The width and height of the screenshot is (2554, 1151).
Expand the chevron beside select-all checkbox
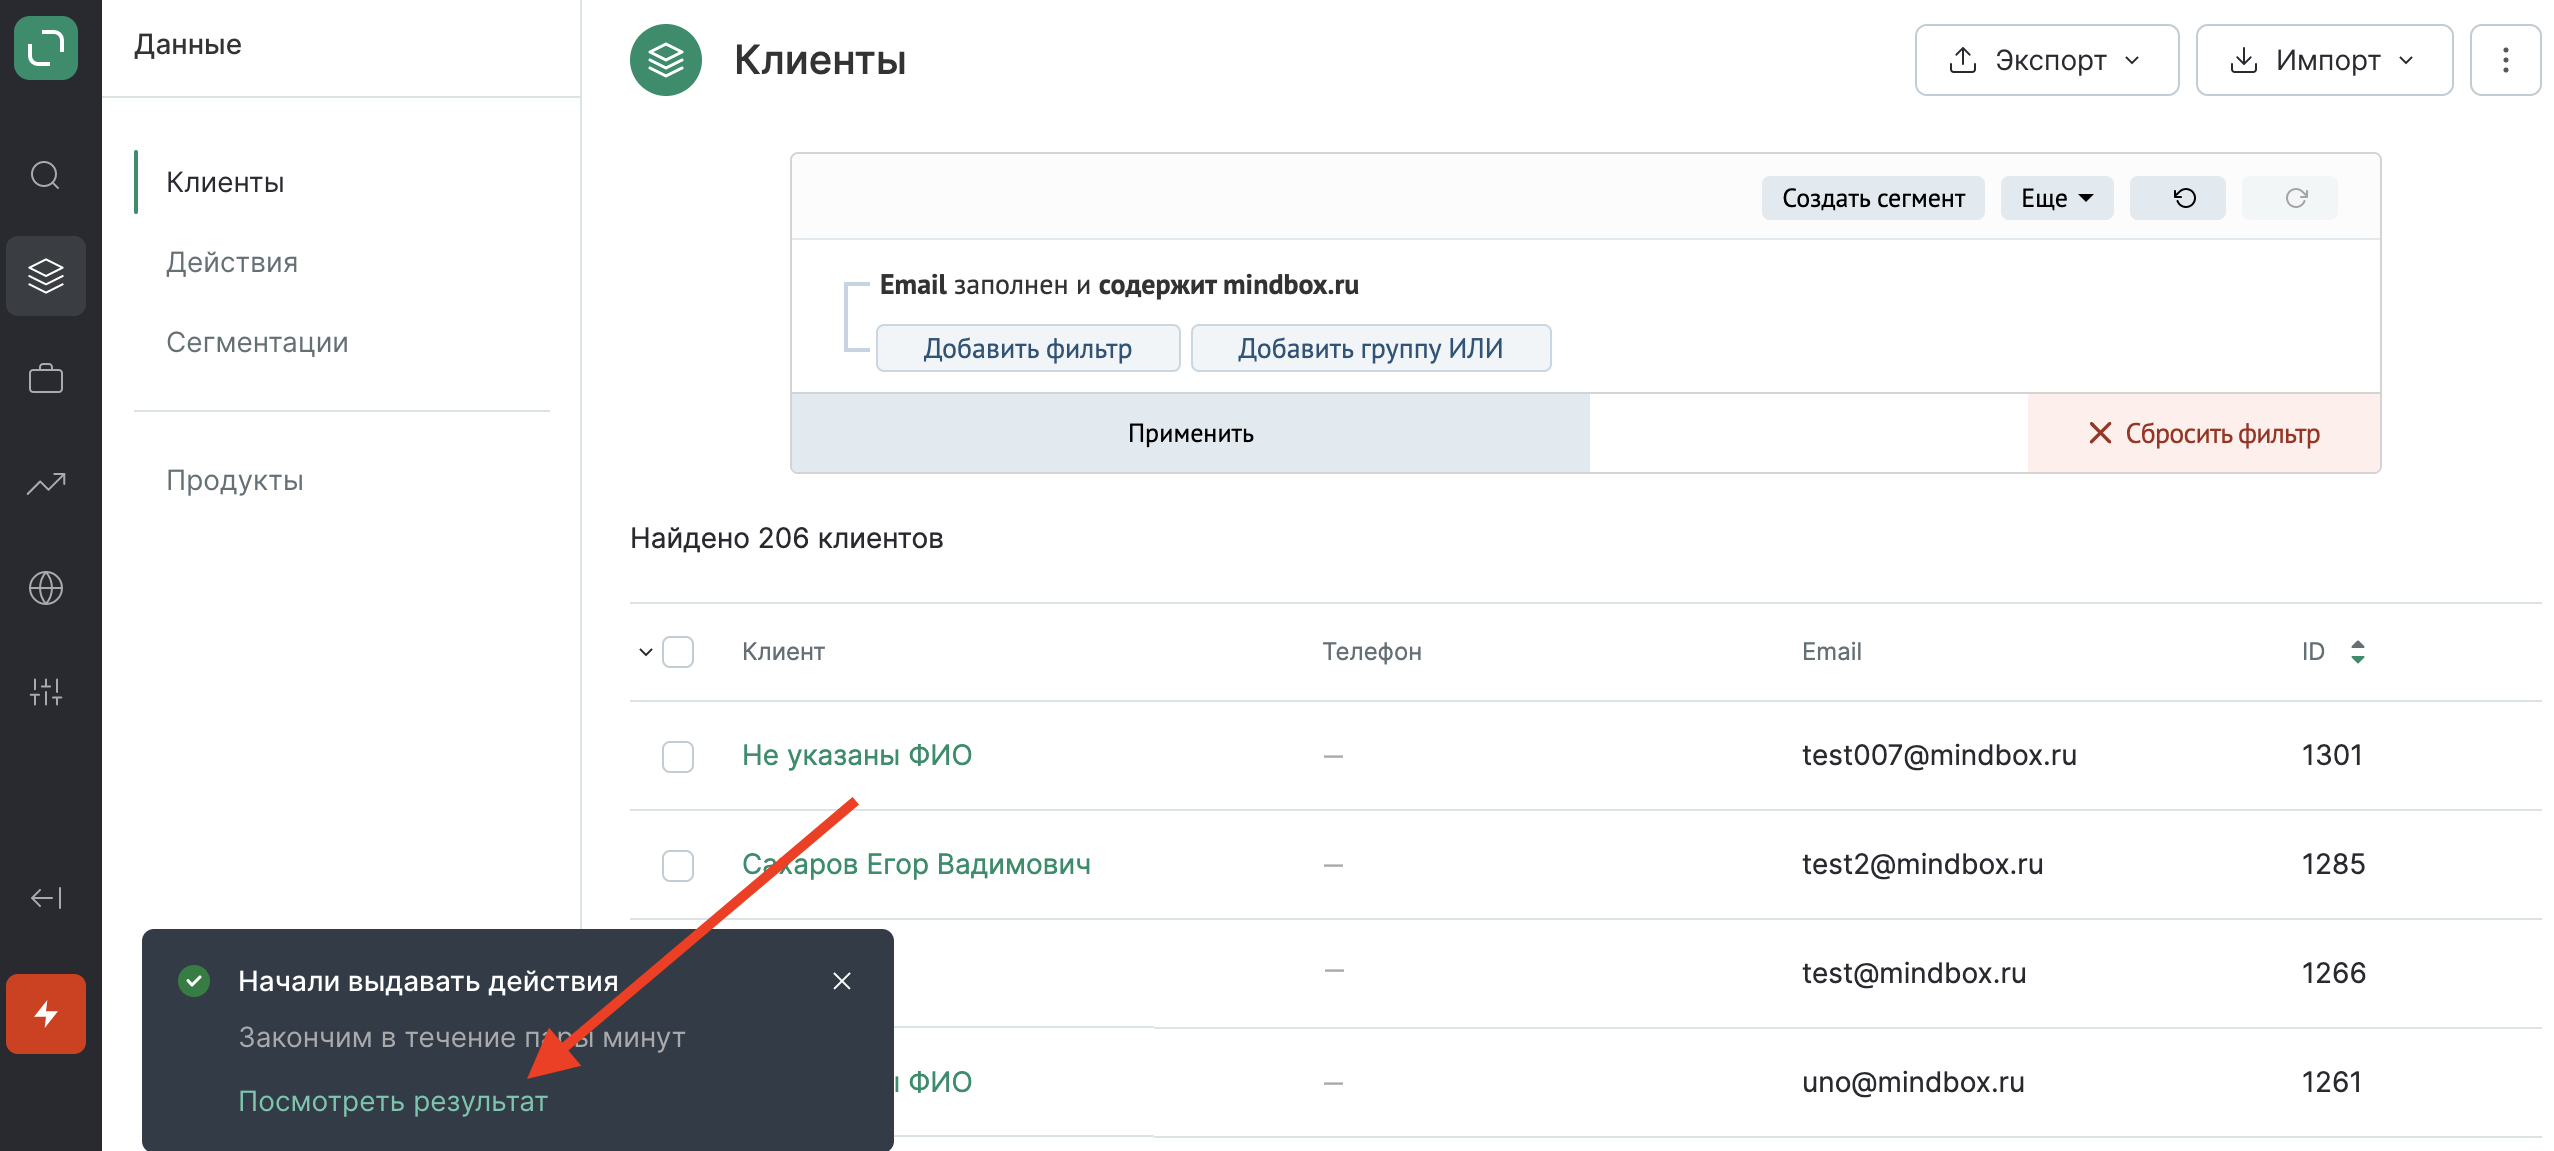646,652
